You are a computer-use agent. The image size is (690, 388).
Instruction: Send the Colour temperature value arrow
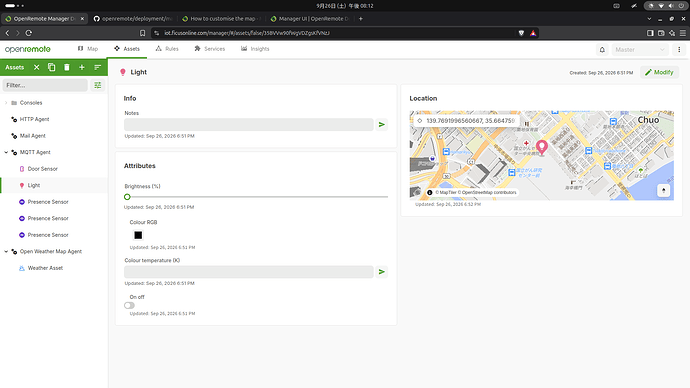coord(382,272)
